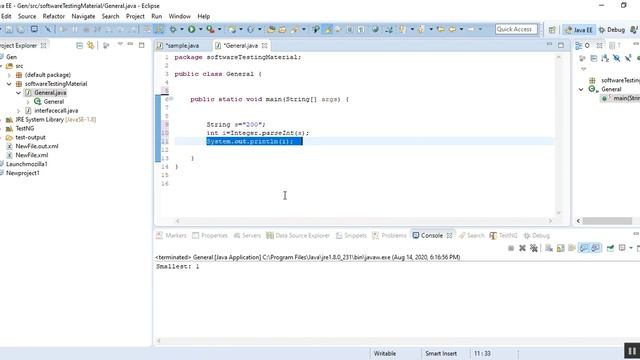The height and width of the screenshot is (360, 640).
Task: Collapse General class in Outline view
Action: (581, 89)
